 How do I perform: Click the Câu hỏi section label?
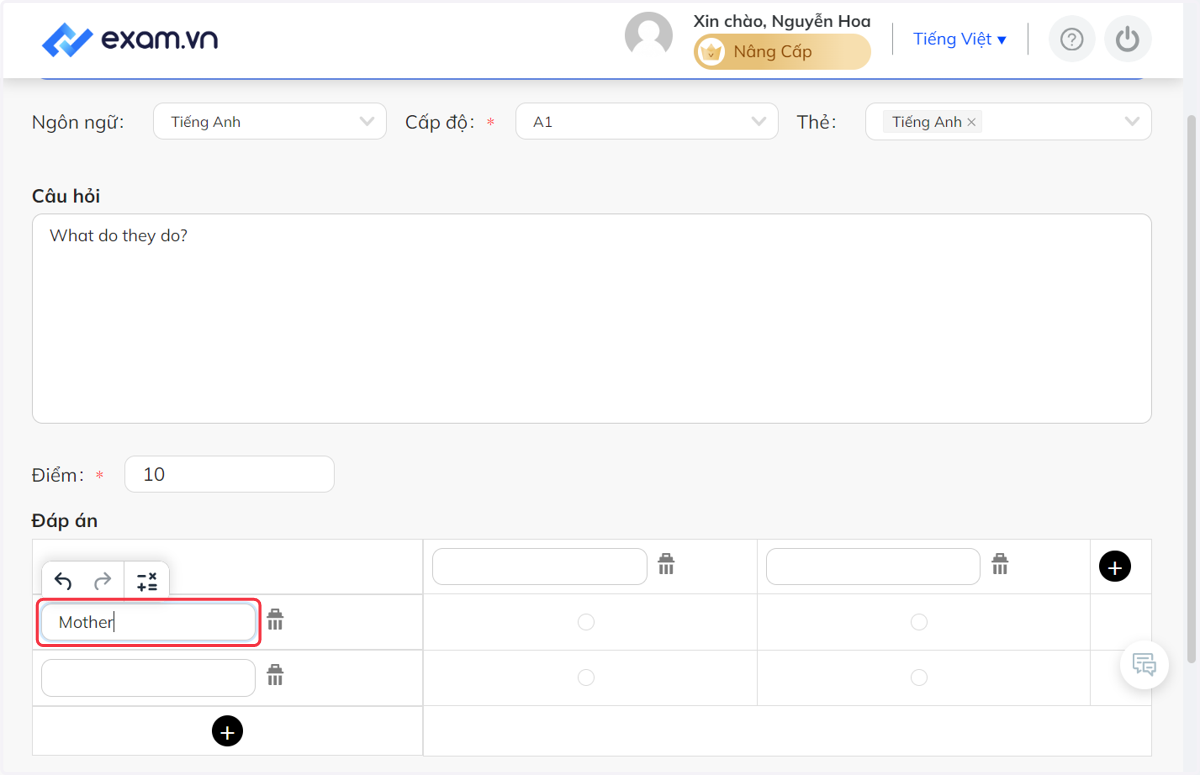(66, 196)
